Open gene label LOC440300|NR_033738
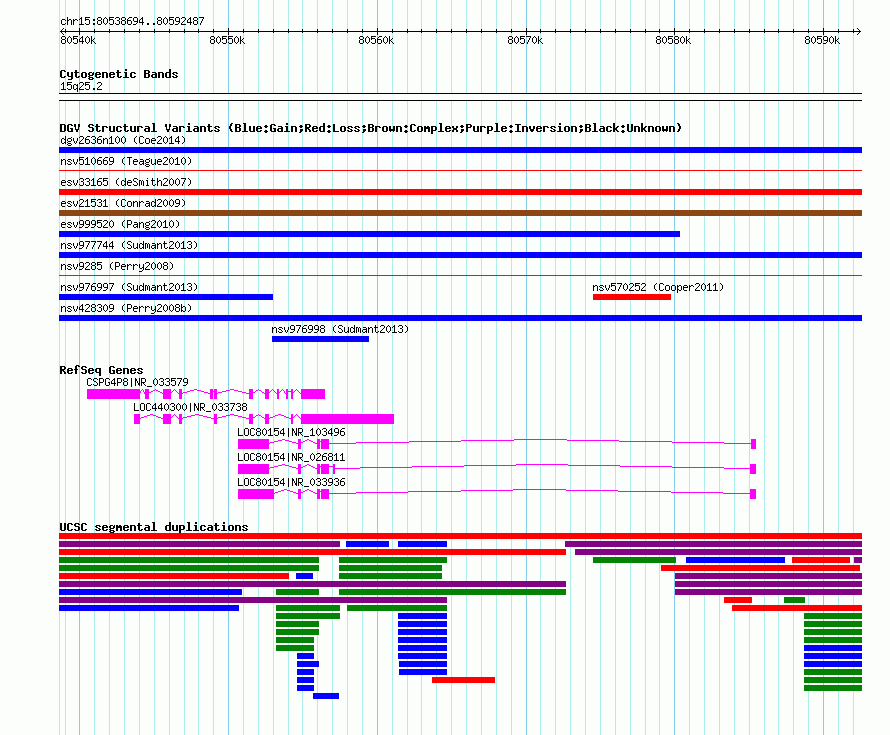The width and height of the screenshot is (890, 735). pos(190,408)
